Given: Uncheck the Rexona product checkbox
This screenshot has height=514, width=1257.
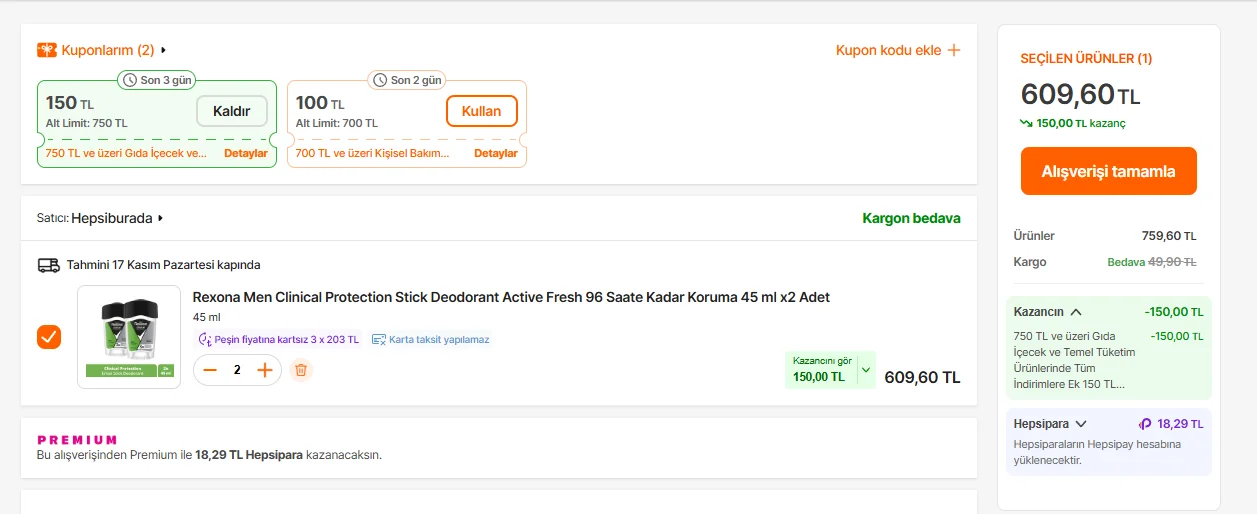Looking at the screenshot, I should [49, 337].
